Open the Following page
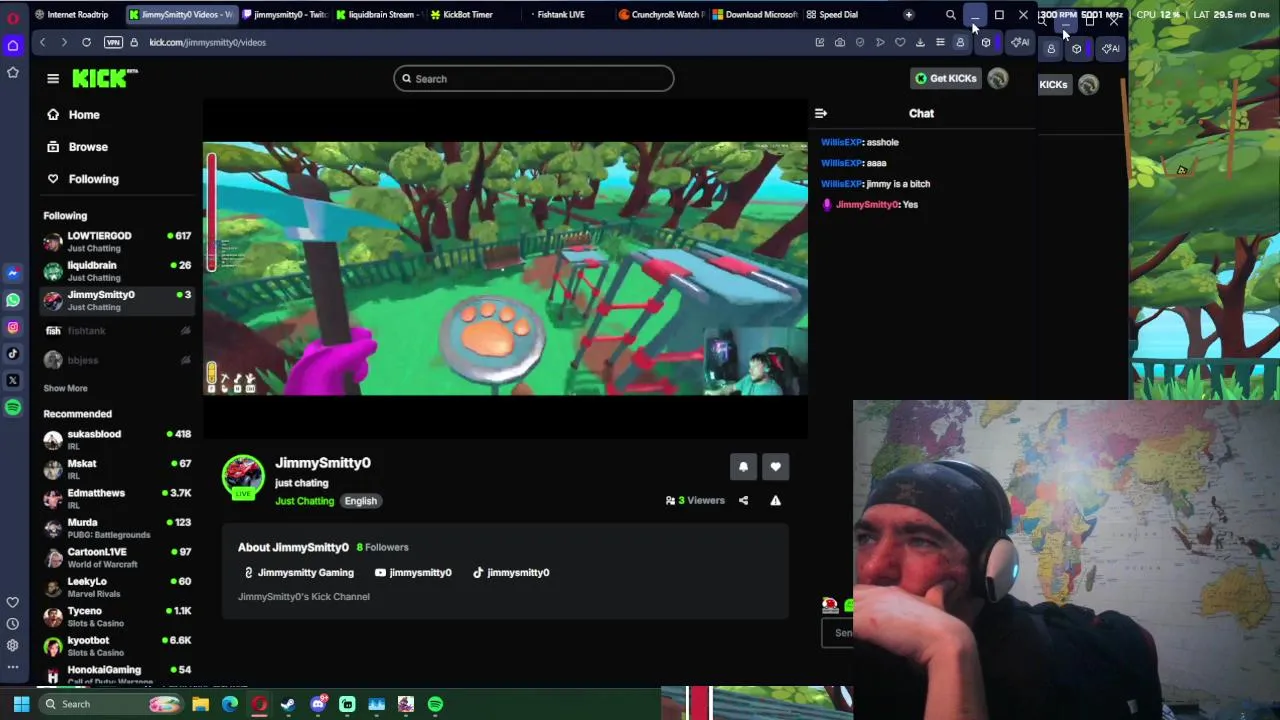This screenshot has height=720, width=1280. click(93, 179)
